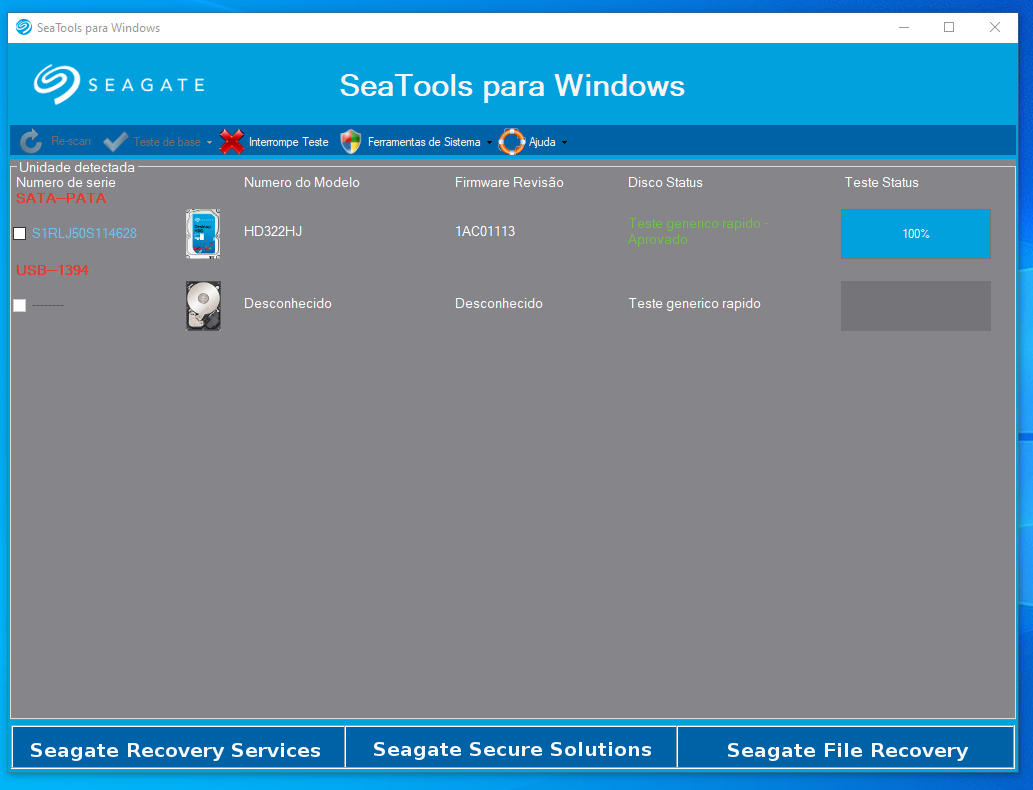
Task: Click Interrompe Teste to stop the test
Action: pyautogui.click(x=289, y=142)
